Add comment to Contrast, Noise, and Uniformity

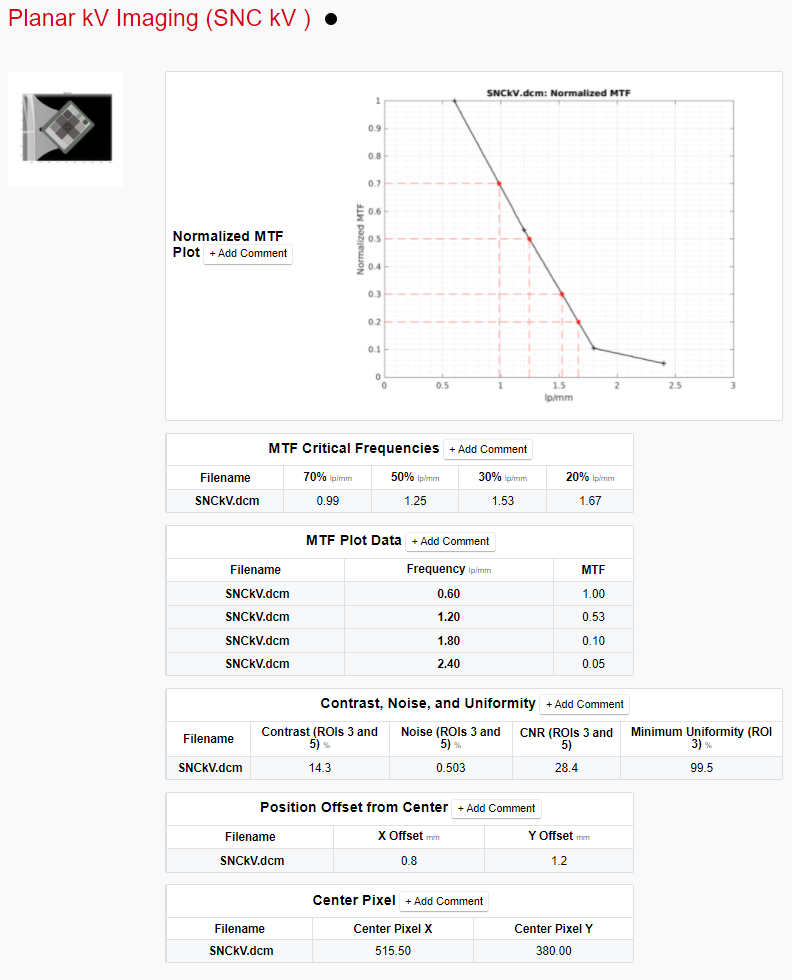pos(584,704)
